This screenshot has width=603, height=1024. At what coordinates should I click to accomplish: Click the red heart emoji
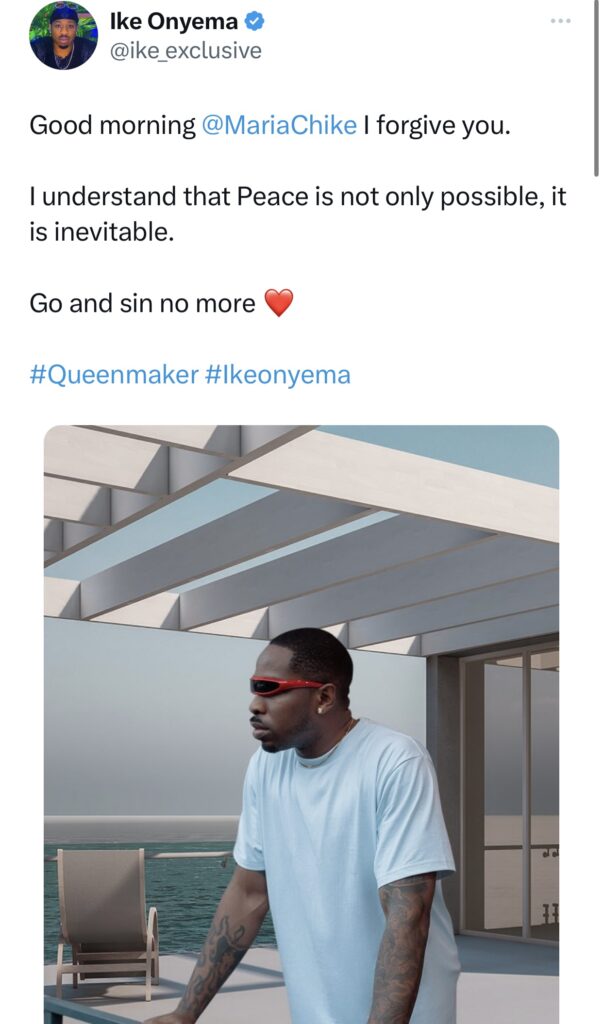279,303
